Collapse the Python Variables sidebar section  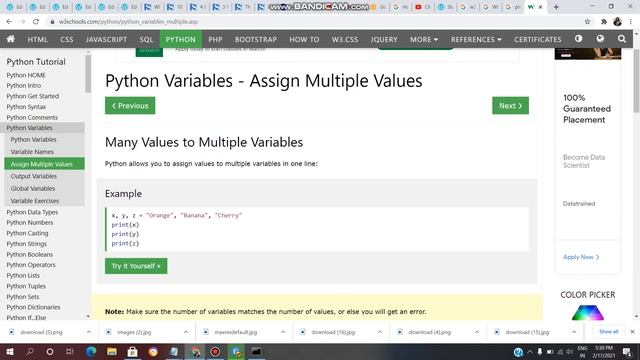42,128
